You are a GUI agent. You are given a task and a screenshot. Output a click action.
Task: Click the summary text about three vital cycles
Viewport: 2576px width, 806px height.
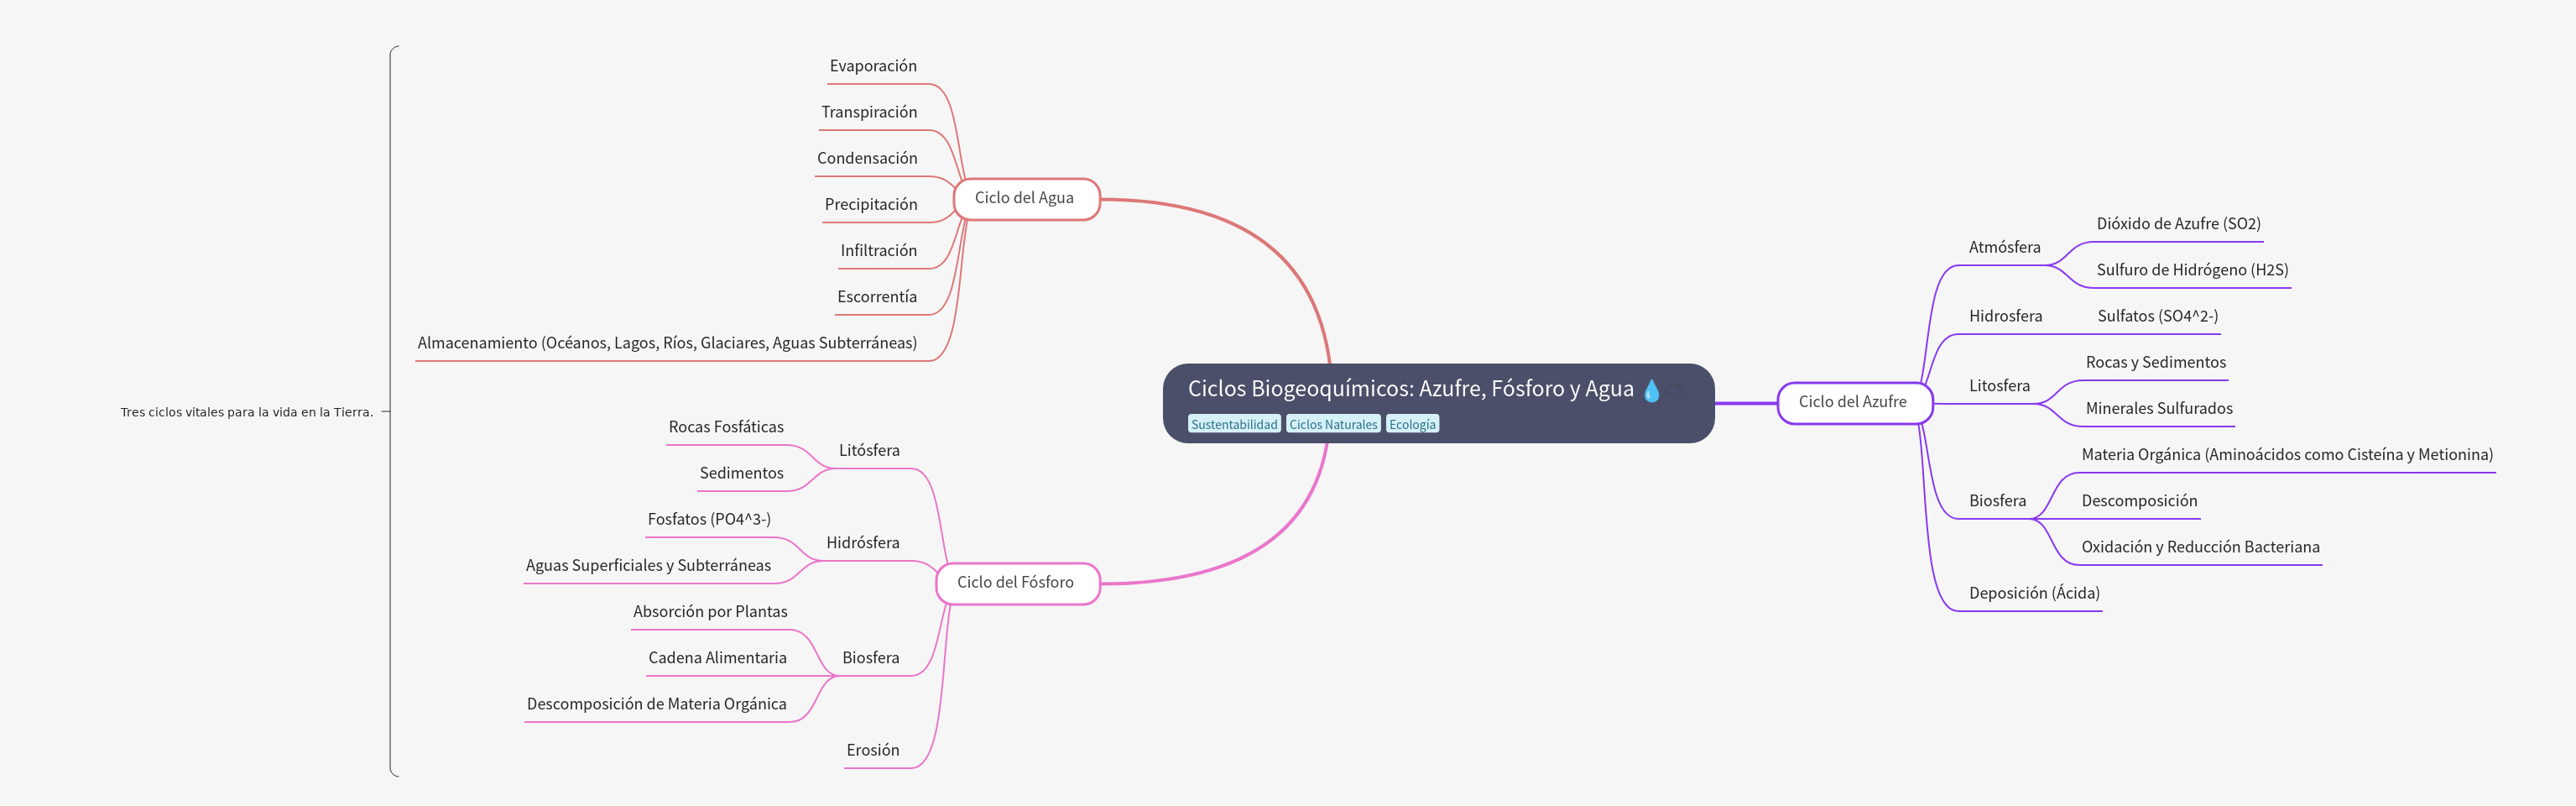[x=247, y=412]
